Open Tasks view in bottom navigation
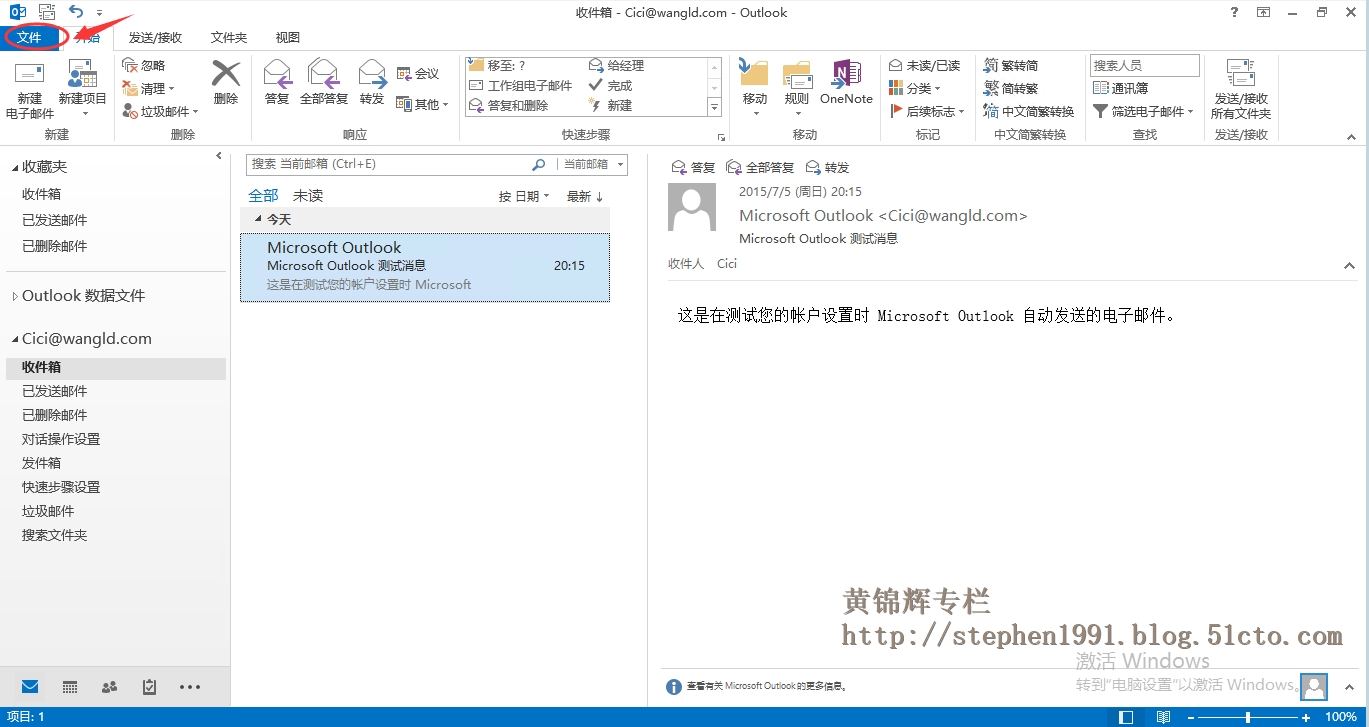1369x727 pixels. [149, 687]
